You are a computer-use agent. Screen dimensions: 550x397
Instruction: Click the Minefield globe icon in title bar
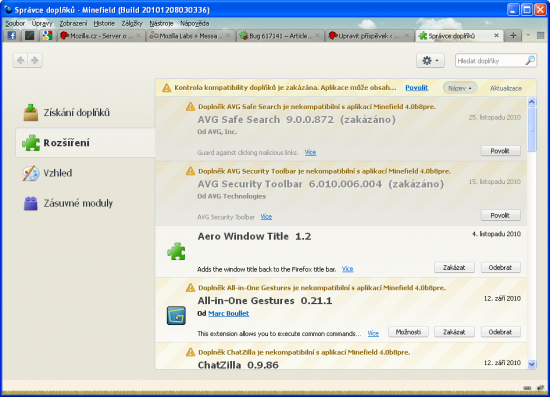point(8,9)
